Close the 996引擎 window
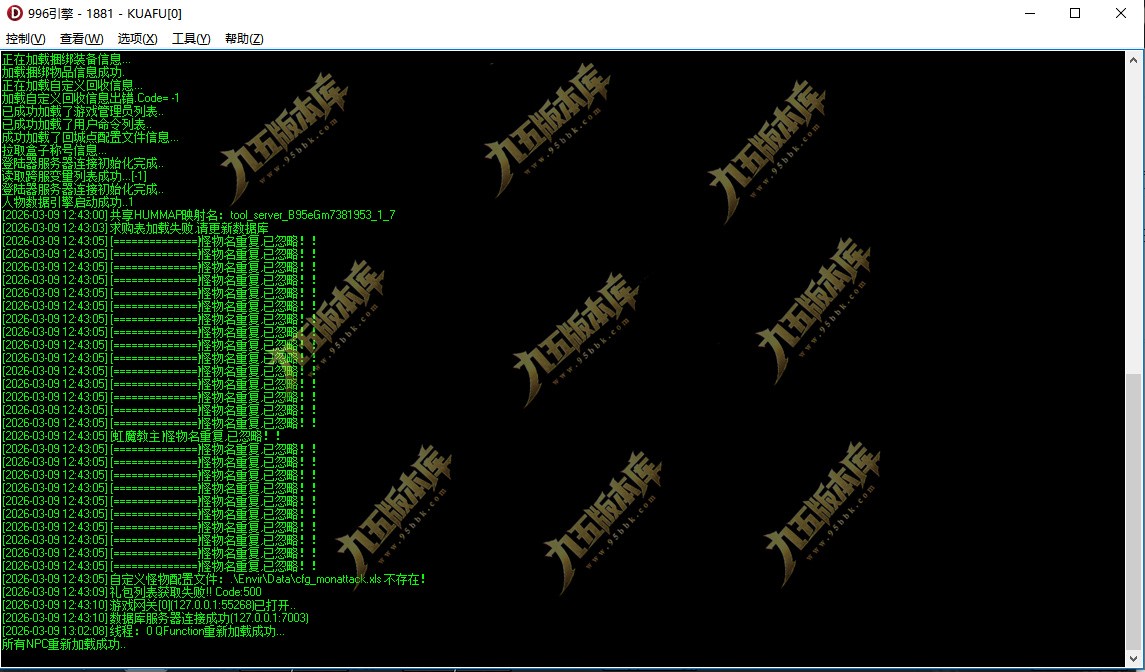Viewport: 1145px width, 672px height. pyautogui.click(x=1121, y=13)
